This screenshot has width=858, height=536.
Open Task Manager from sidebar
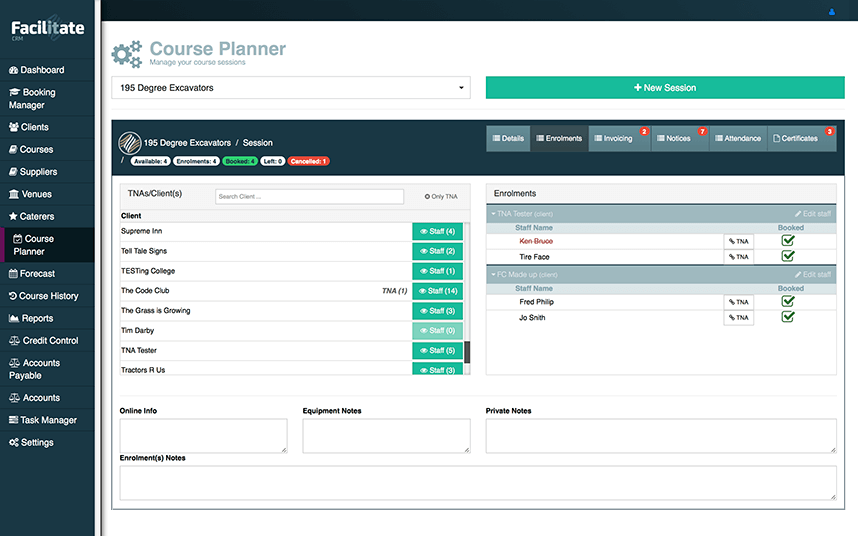tap(48, 420)
